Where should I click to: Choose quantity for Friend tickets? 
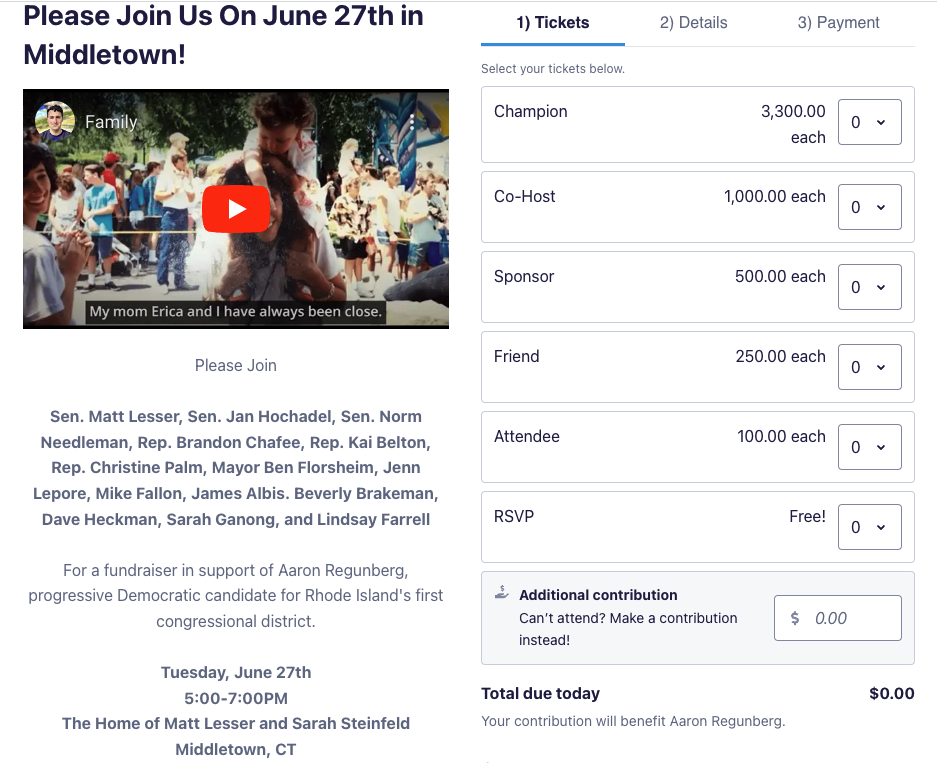[x=869, y=367]
